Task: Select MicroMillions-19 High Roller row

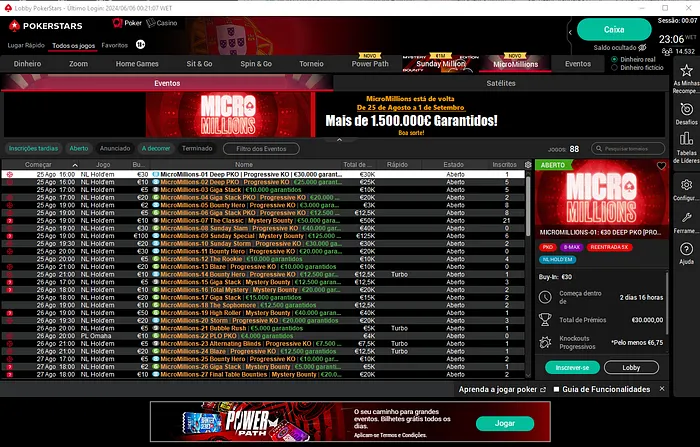Action: 263,313
